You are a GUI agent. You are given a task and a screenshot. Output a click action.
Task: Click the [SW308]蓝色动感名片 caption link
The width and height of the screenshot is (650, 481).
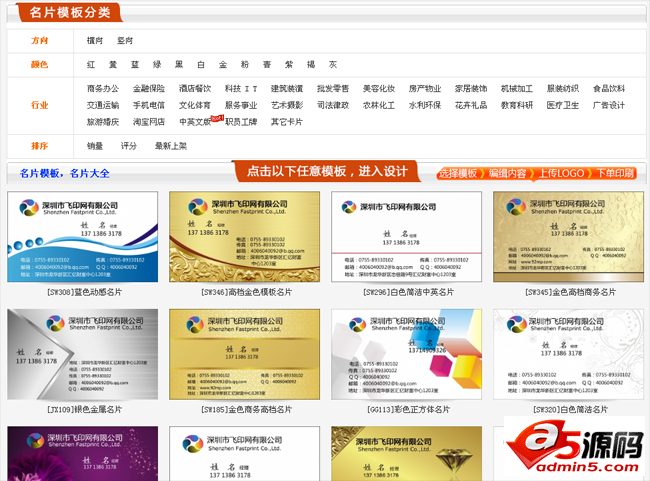pyautogui.click(x=85, y=292)
